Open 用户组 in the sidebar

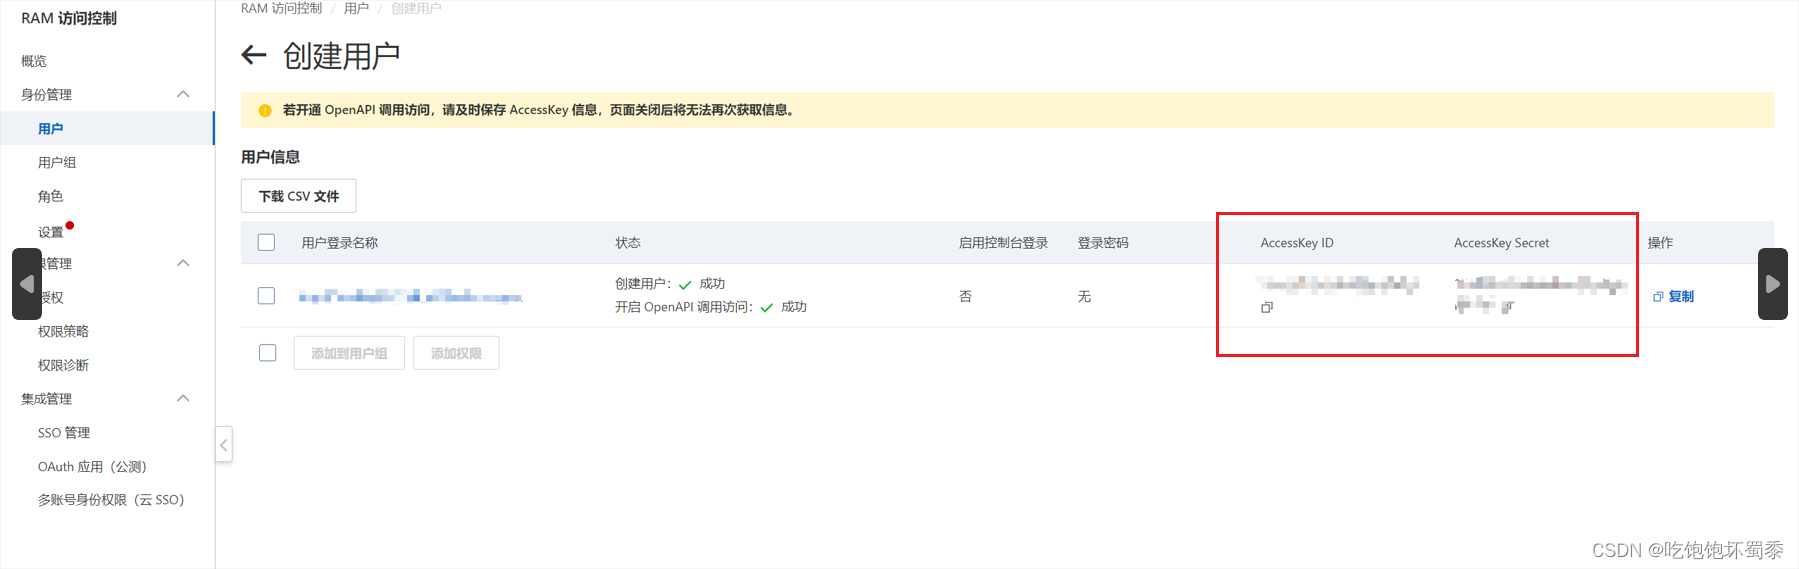pos(57,162)
